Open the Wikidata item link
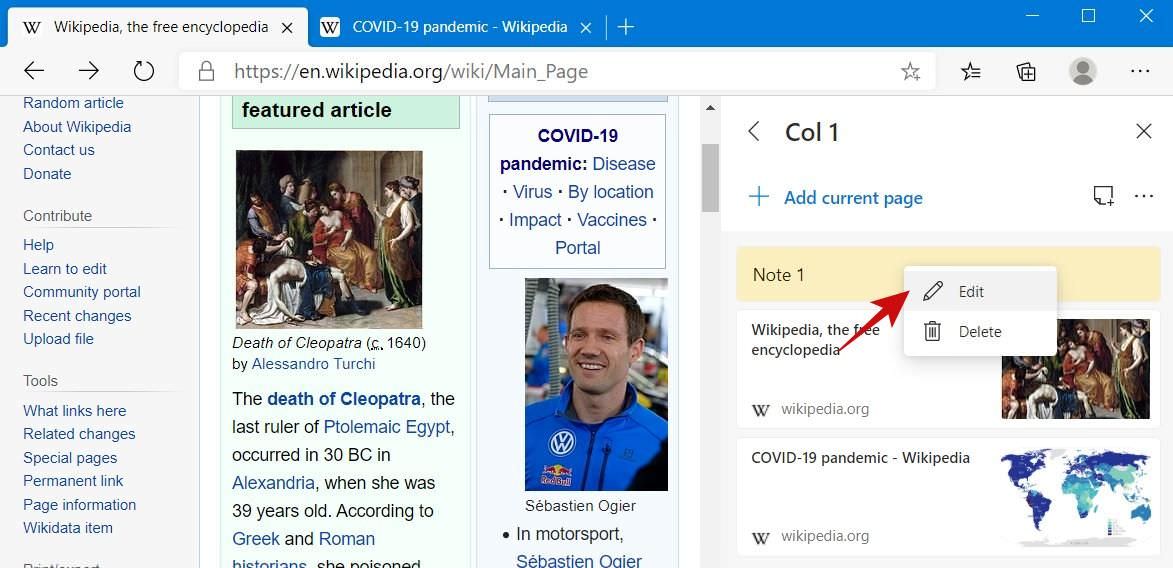The height and width of the screenshot is (568, 1173). coord(68,528)
